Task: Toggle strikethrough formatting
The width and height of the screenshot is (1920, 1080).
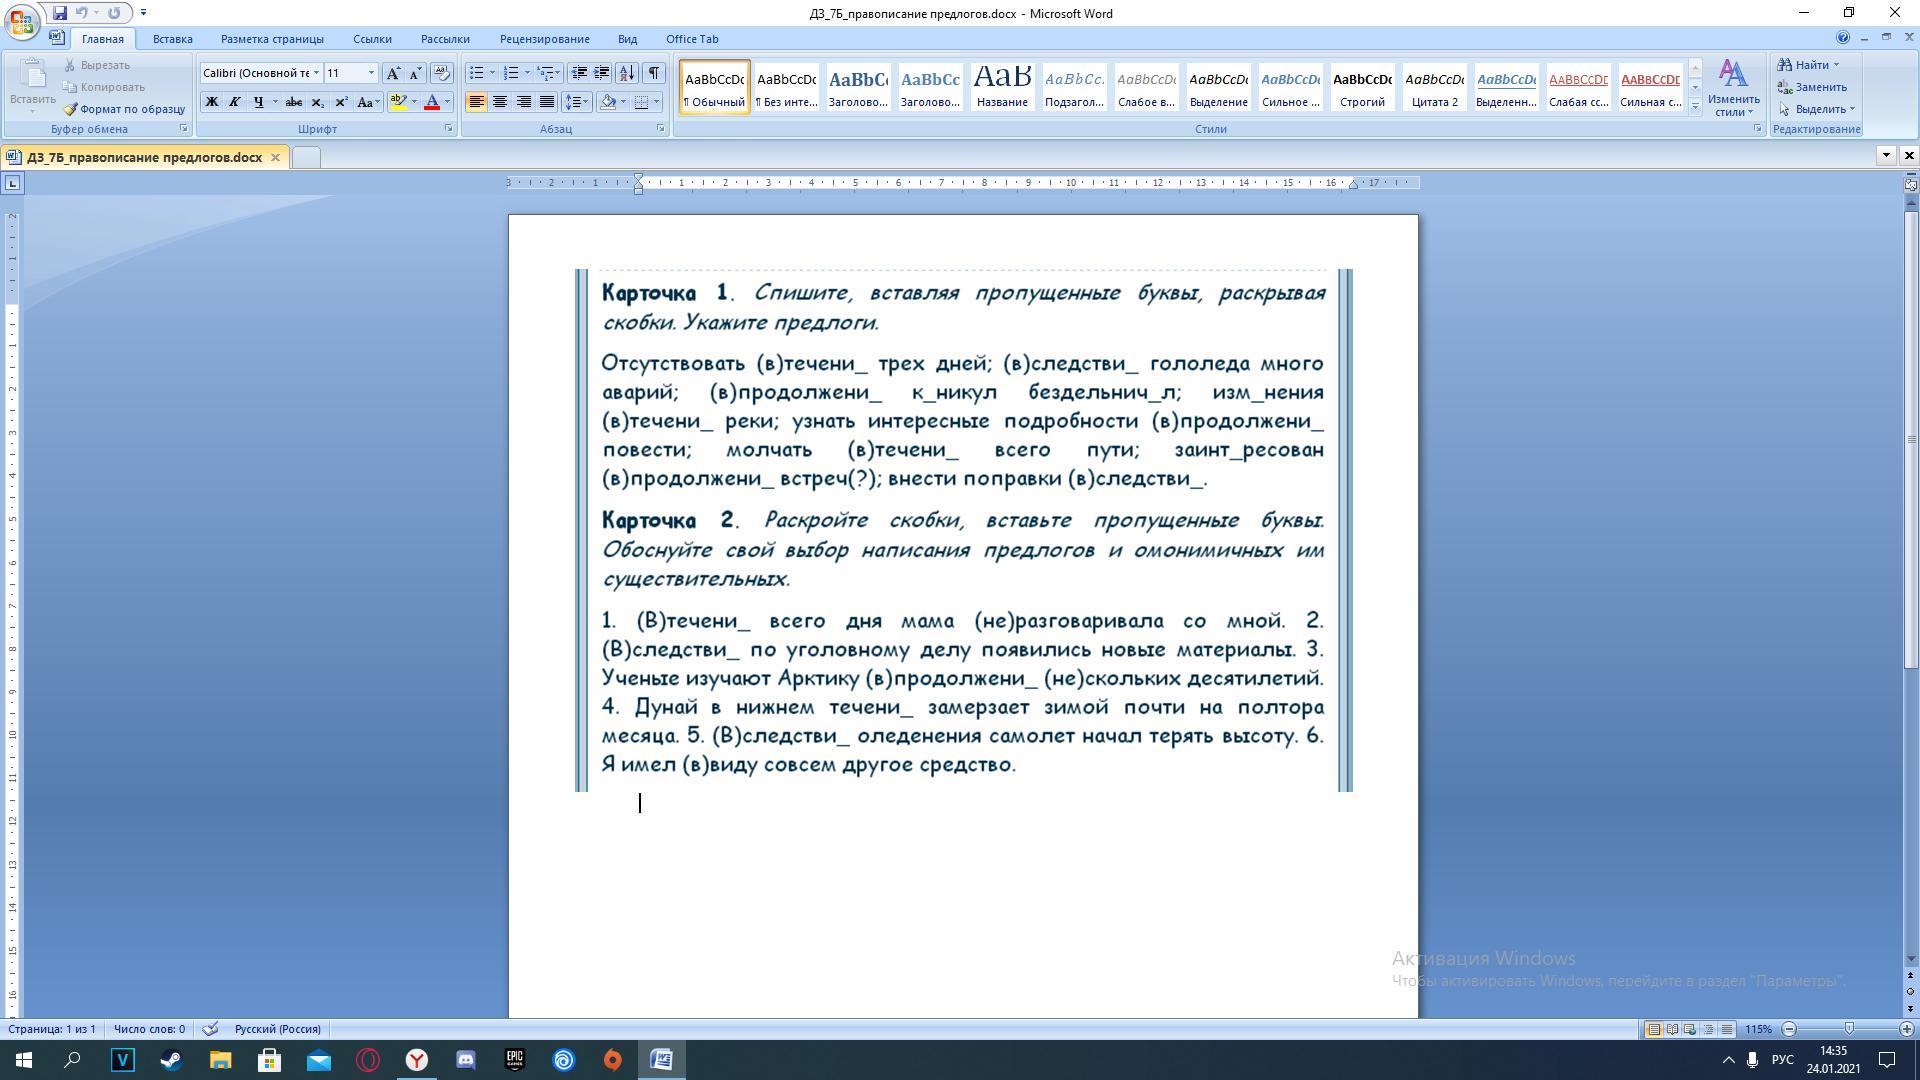Action: tap(294, 102)
